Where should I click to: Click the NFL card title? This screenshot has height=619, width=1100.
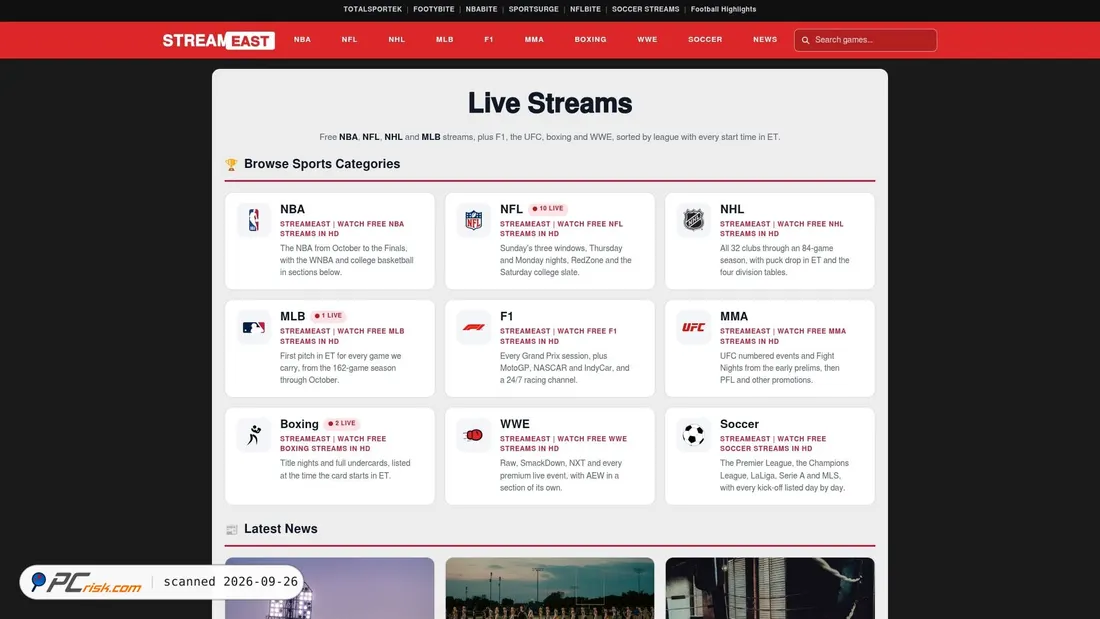click(511, 209)
